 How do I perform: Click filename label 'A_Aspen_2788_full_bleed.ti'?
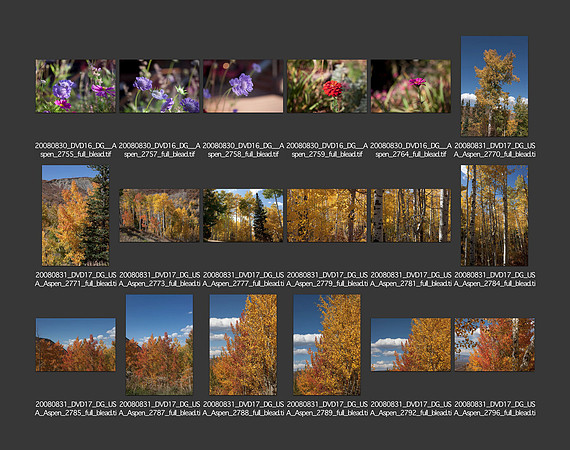243,413
